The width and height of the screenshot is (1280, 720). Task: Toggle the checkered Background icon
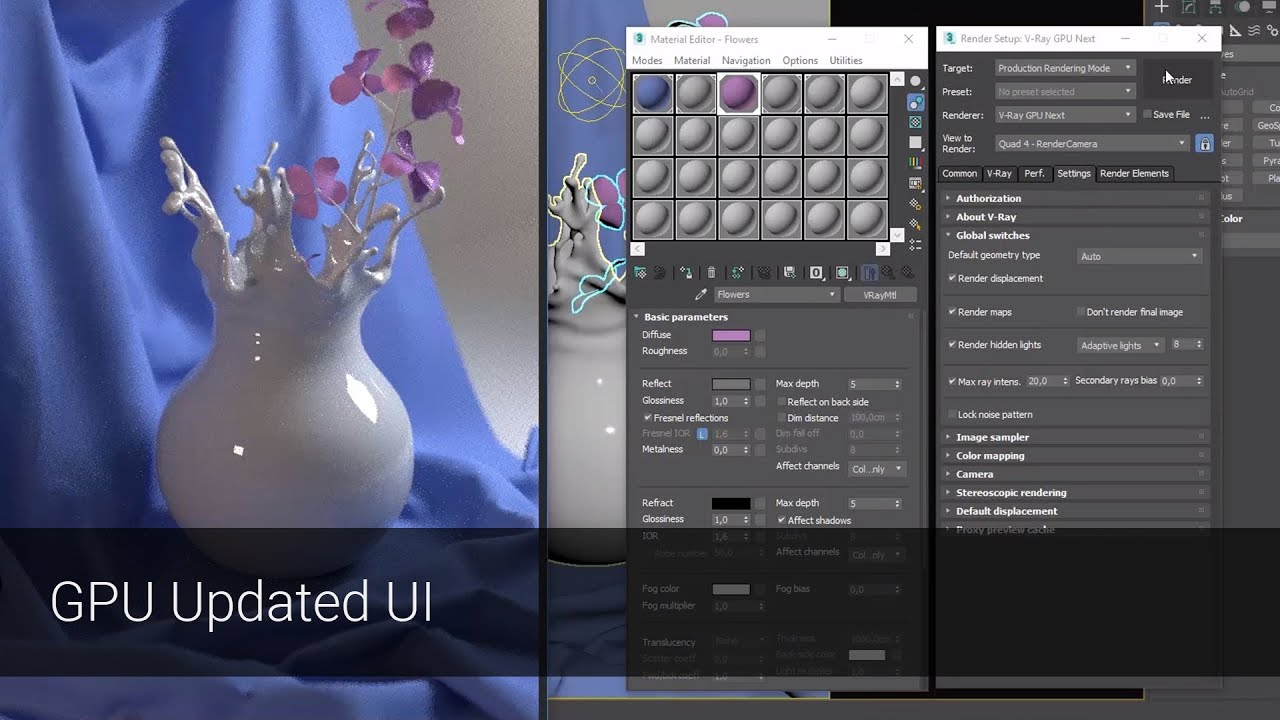(915, 122)
